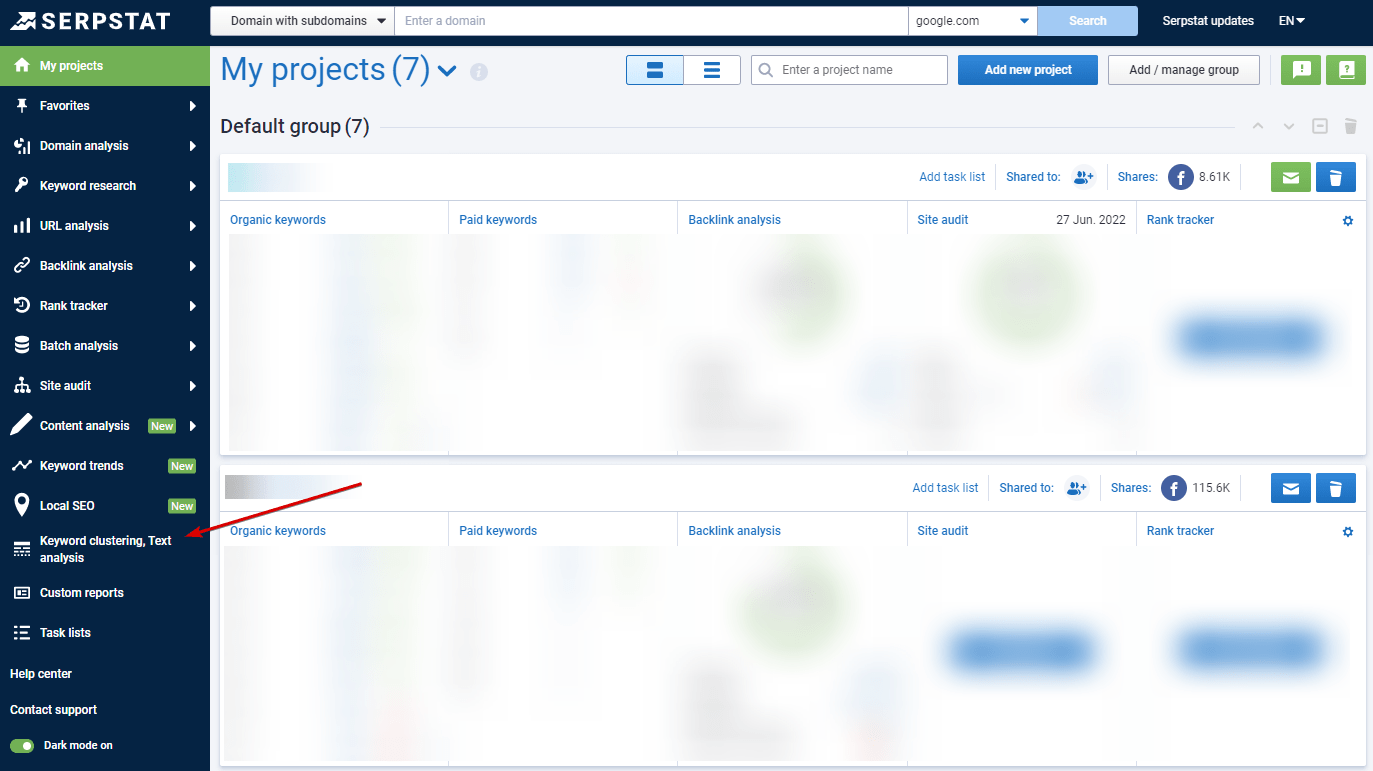The height and width of the screenshot is (771, 1373).
Task: Expand the Batch analysis submenu arrow
Action: pyautogui.click(x=192, y=346)
